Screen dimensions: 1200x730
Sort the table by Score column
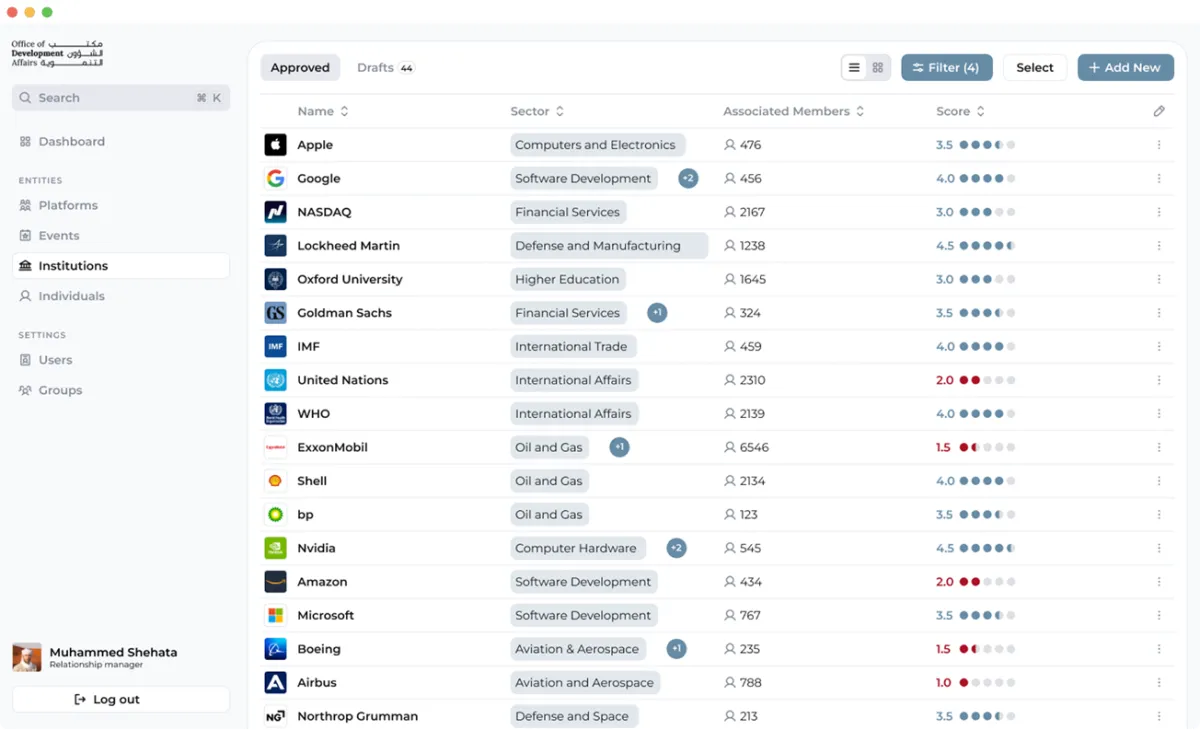(961, 111)
